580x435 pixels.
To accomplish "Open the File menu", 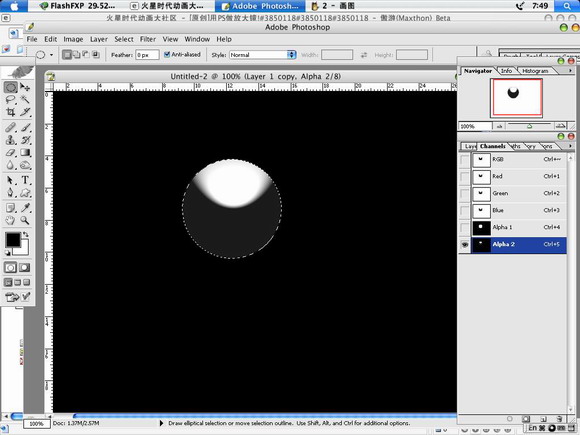I will pyautogui.click(x=32, y=39).
